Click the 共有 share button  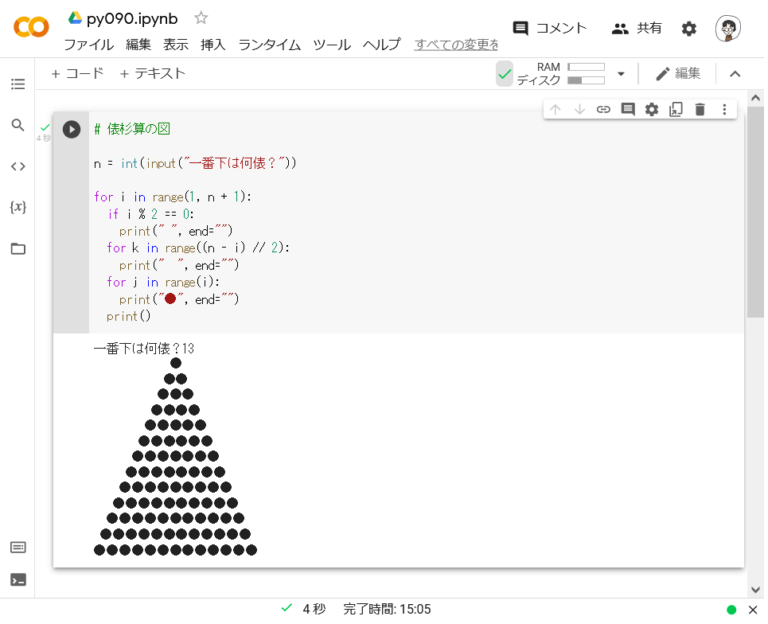(x=637, y=28)
